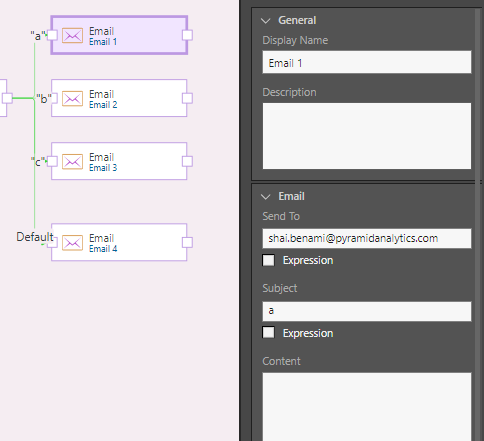Screen dimensions: 484x441
Task: Click the input port of Email 3 node
Action: (52, 161)
